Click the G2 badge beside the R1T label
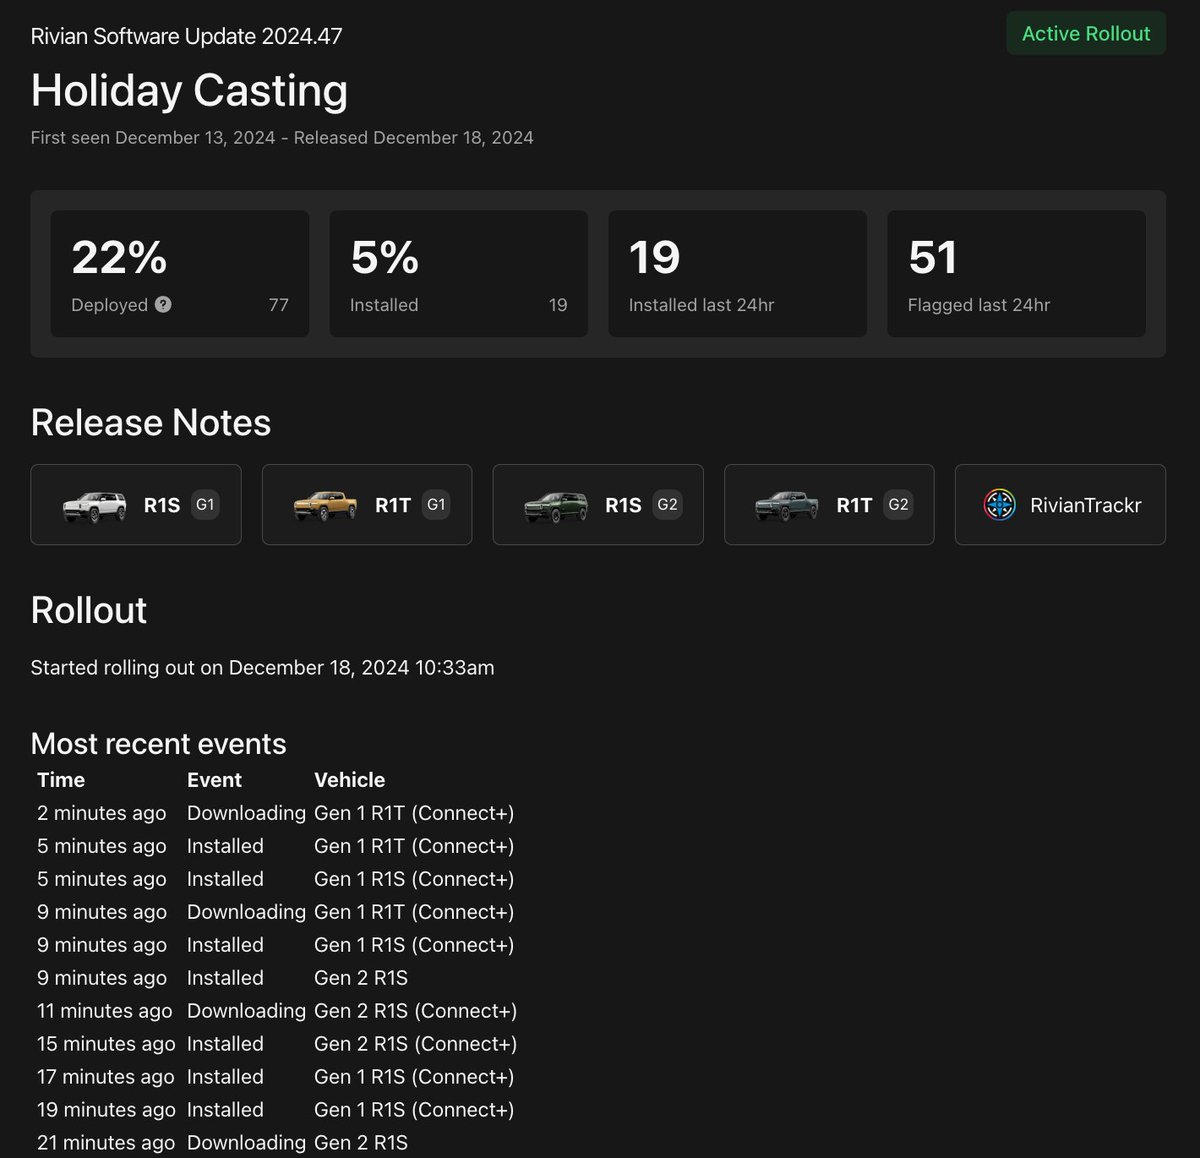The width and height of the screenshot is (1200, 1158). coord(899,505)
